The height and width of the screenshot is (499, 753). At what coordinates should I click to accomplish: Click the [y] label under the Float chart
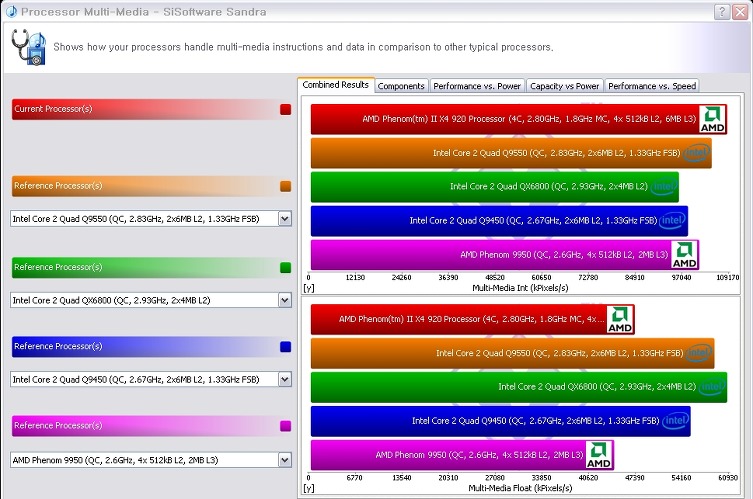tap(309, 488)
